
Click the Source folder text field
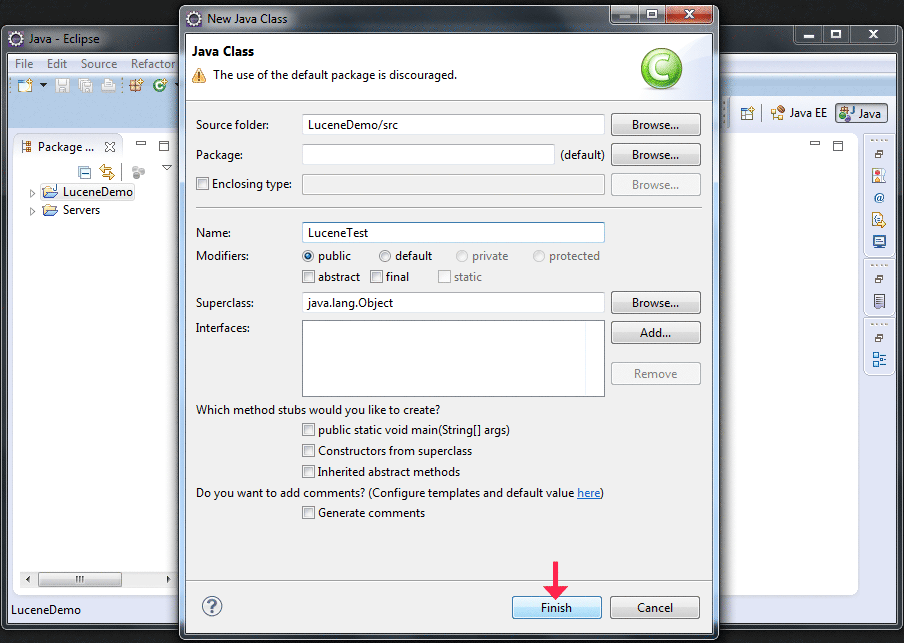coord(453,125)
